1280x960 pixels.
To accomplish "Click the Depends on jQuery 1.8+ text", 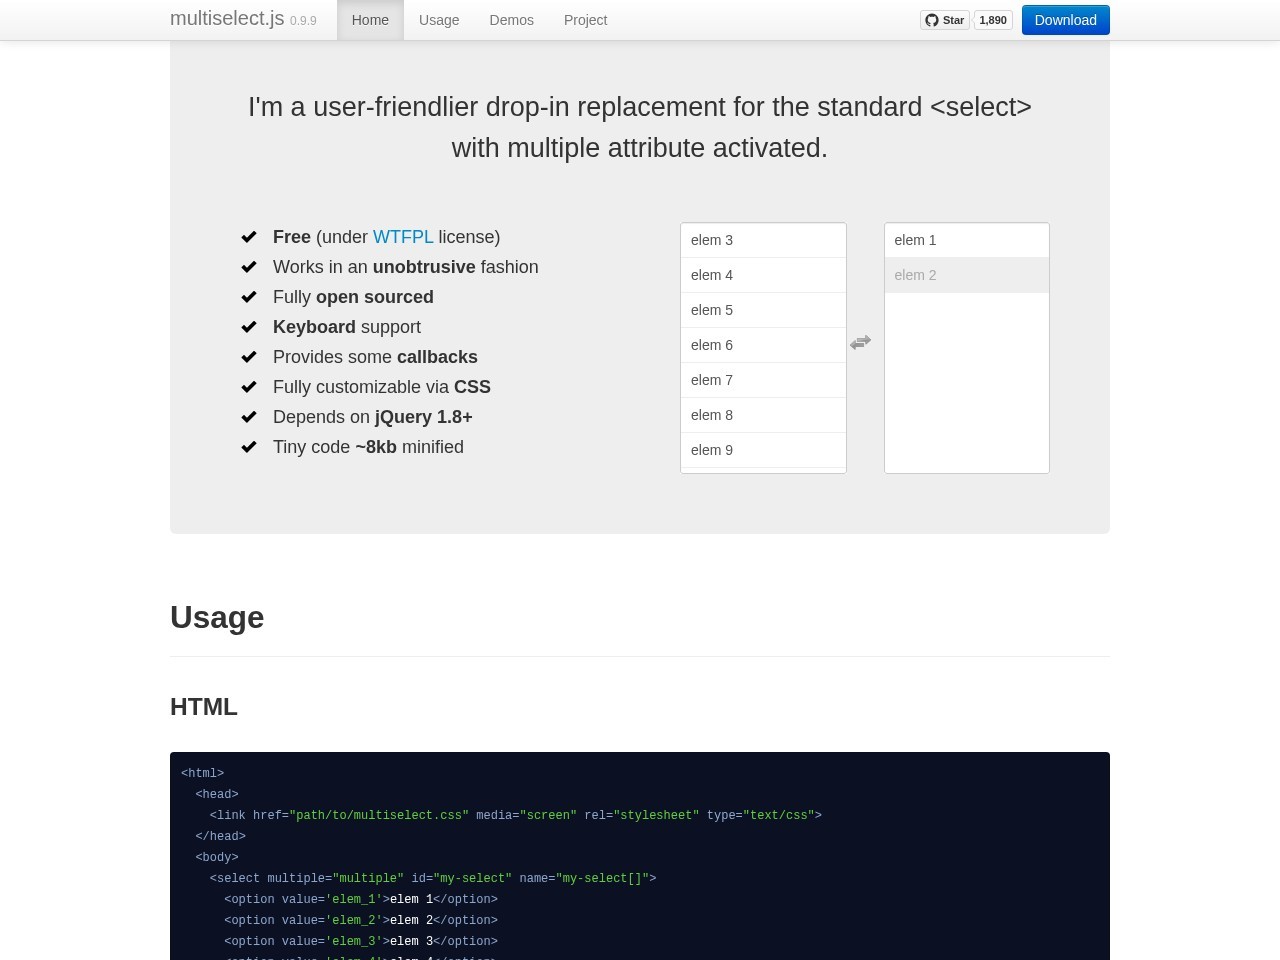I will coord(373,417).
